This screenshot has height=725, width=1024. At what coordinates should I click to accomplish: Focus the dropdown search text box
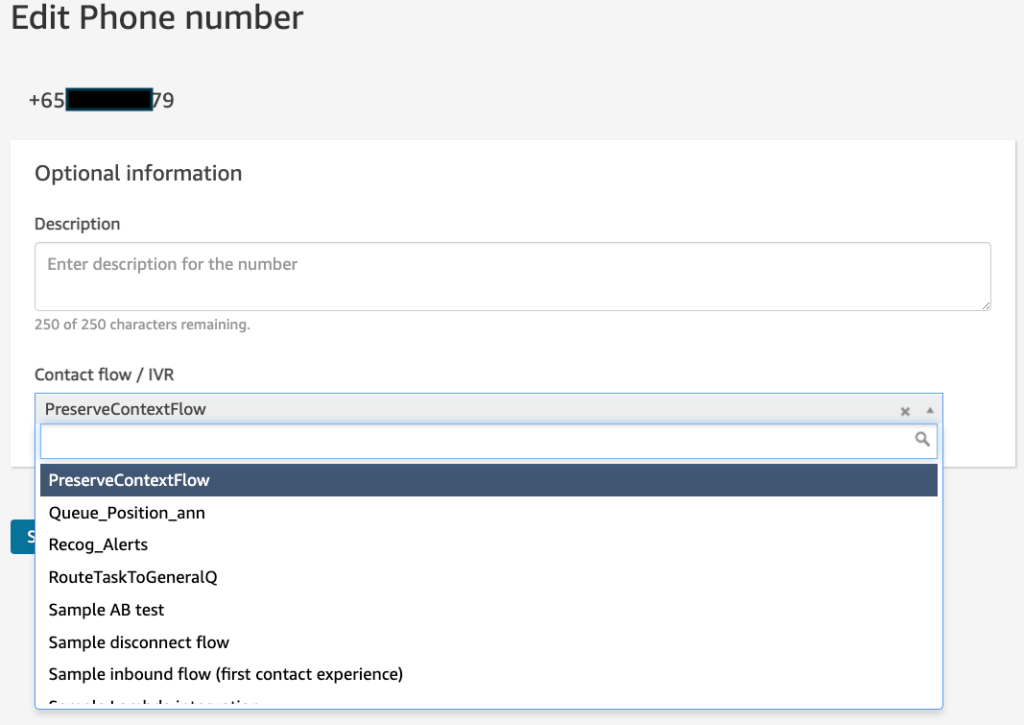(476, 440)
